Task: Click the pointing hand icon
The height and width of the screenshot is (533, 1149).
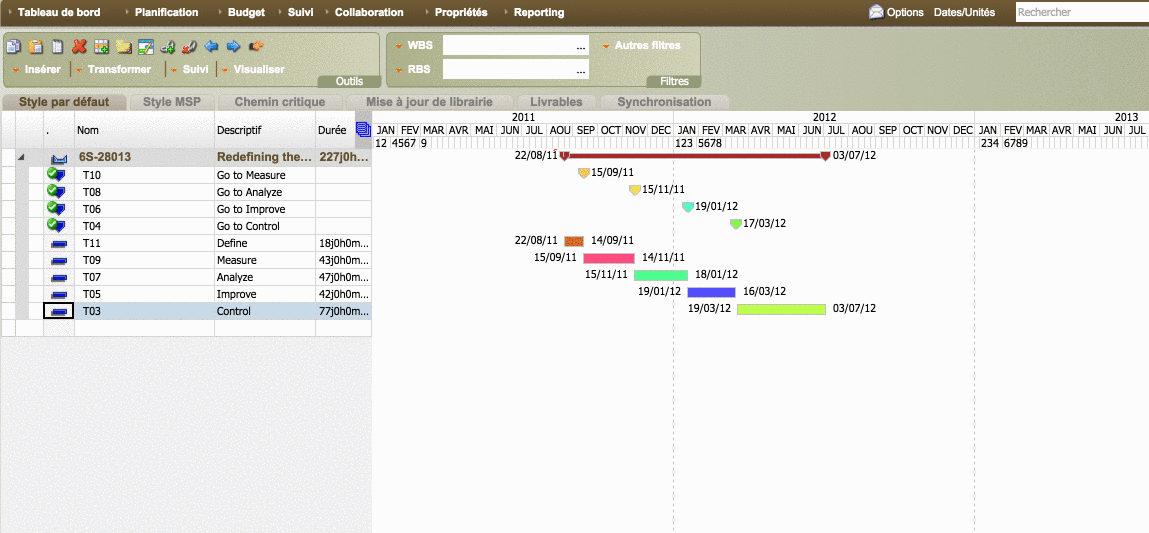Action: [x=256, y=47]
